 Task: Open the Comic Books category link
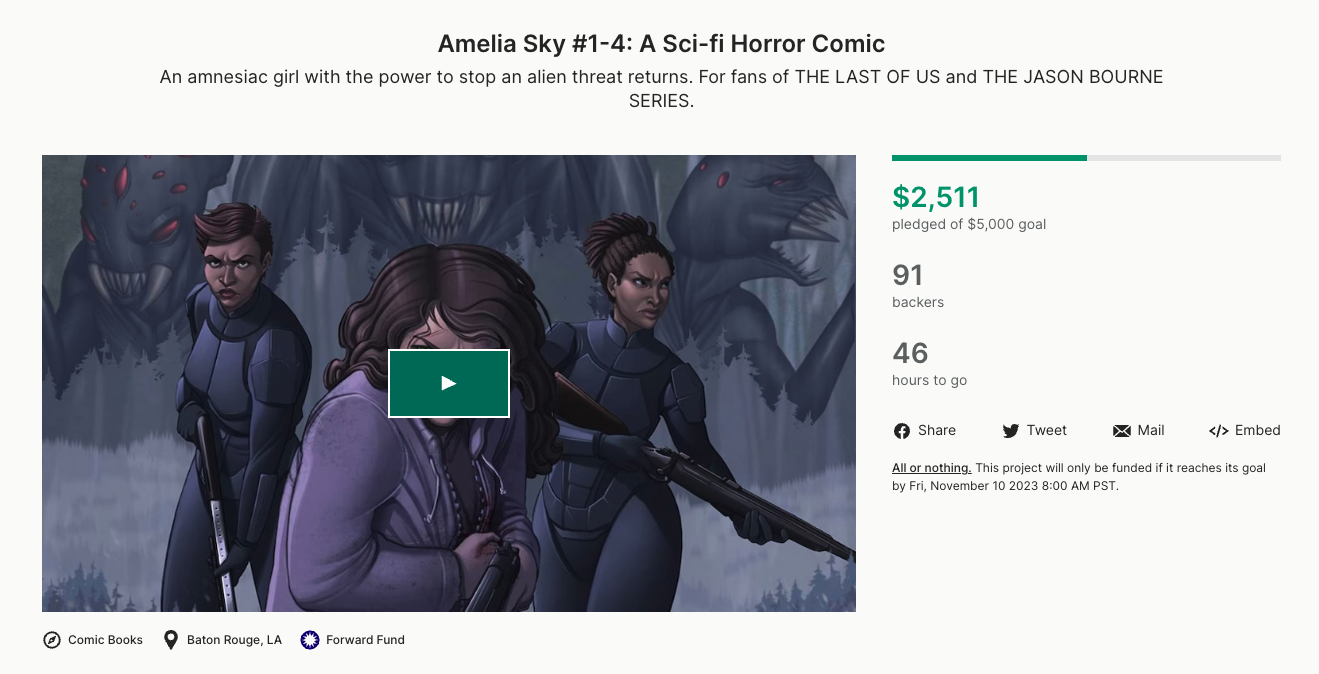tap(105, 640)
